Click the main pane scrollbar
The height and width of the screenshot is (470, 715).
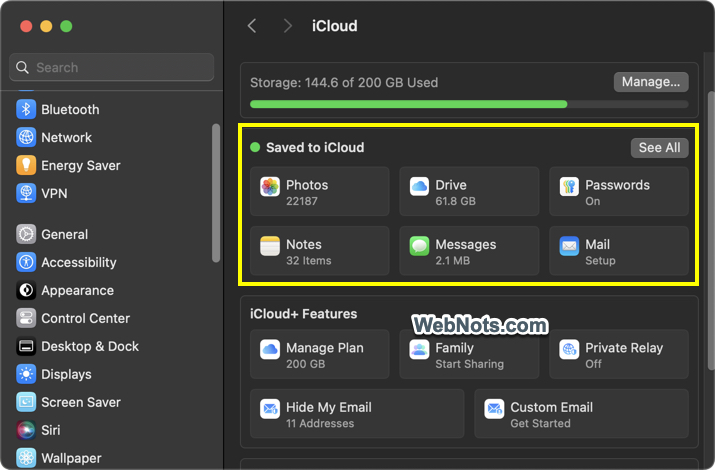[x=711, y=230]
